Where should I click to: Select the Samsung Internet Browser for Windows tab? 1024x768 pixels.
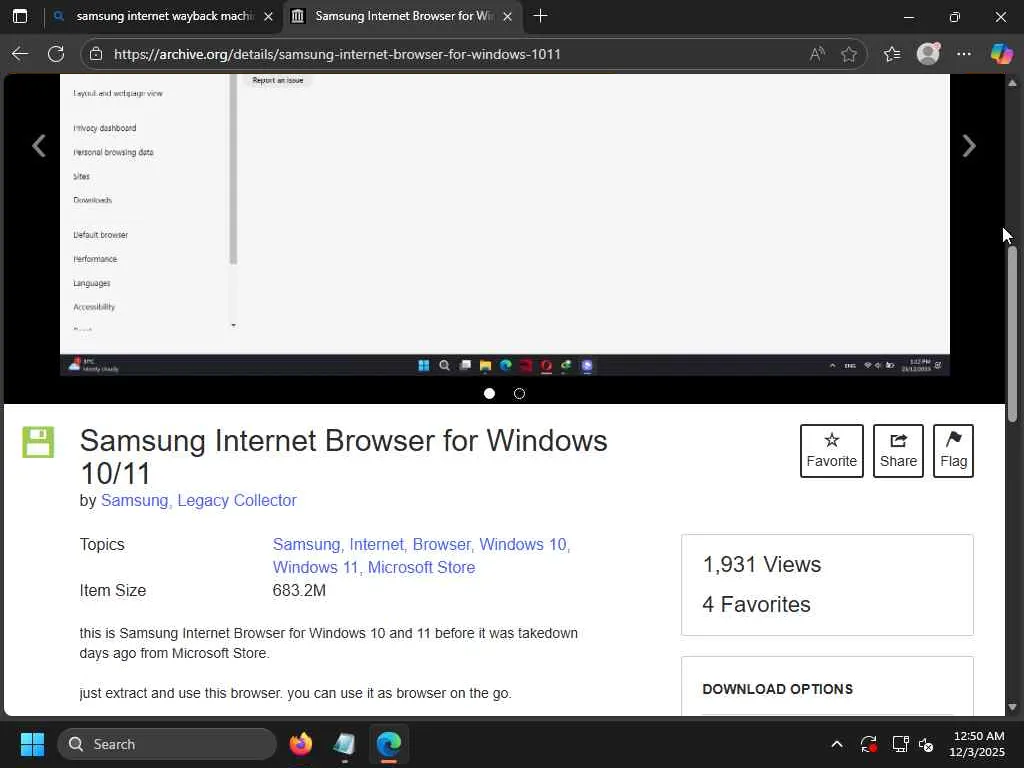(403, 16)
